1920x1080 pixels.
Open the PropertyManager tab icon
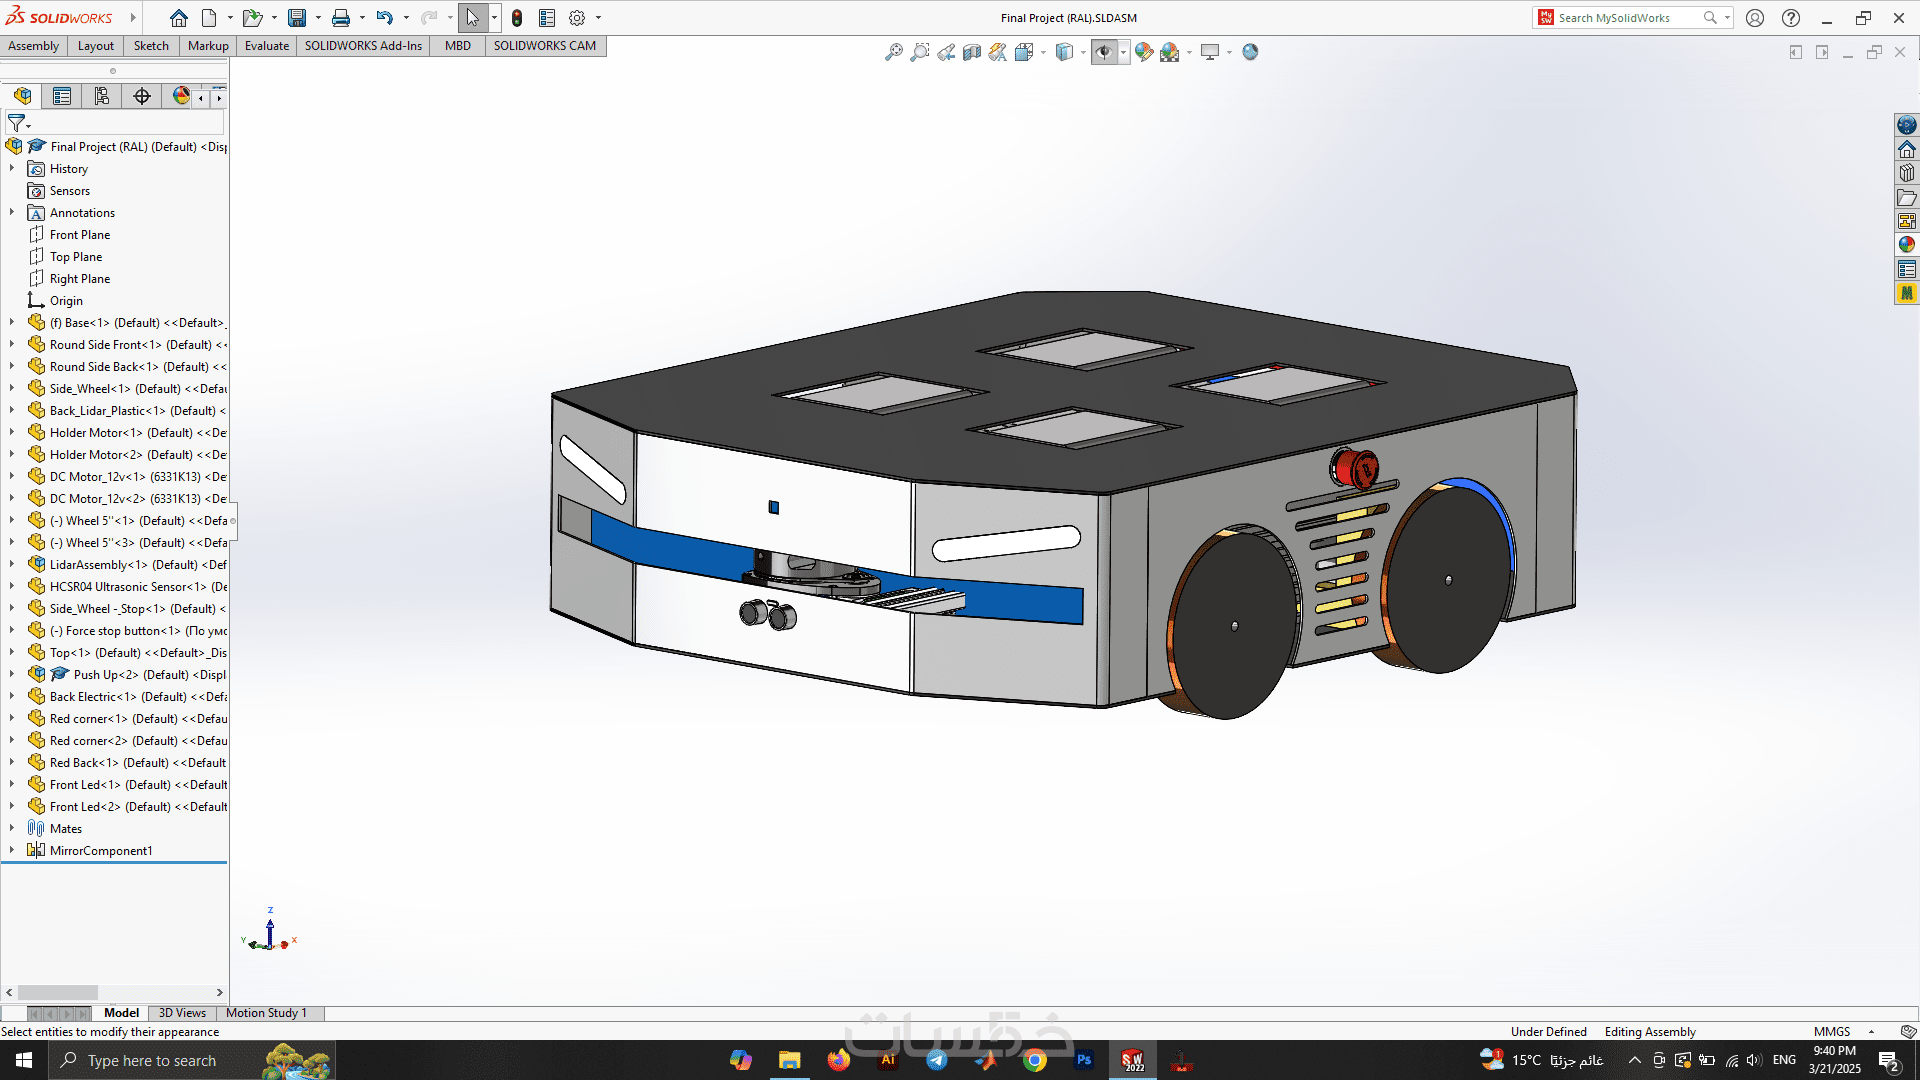point(62,96)
